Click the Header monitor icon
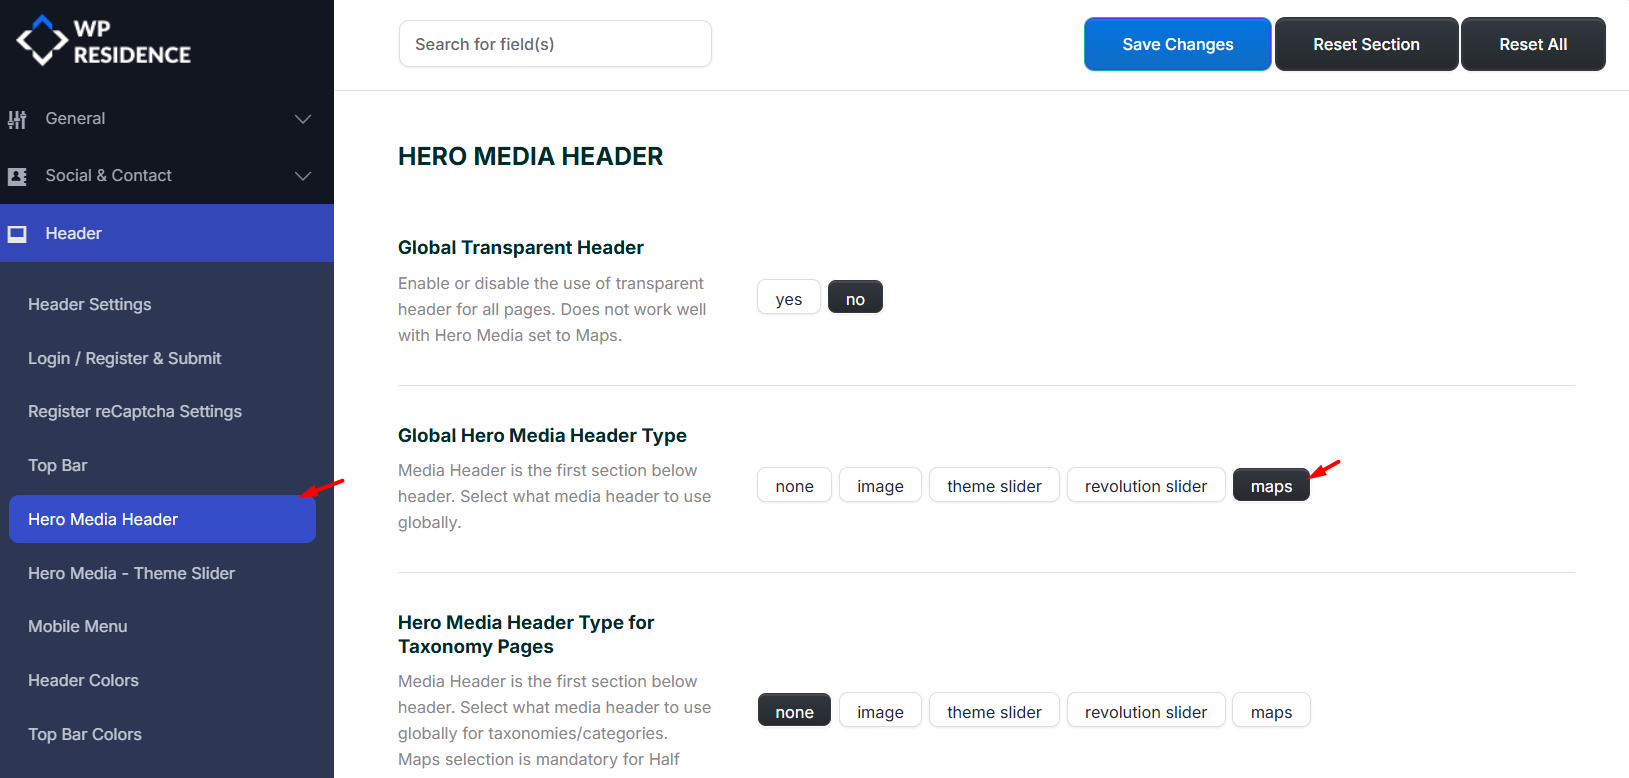1629x778 pixels. (17, 234)
